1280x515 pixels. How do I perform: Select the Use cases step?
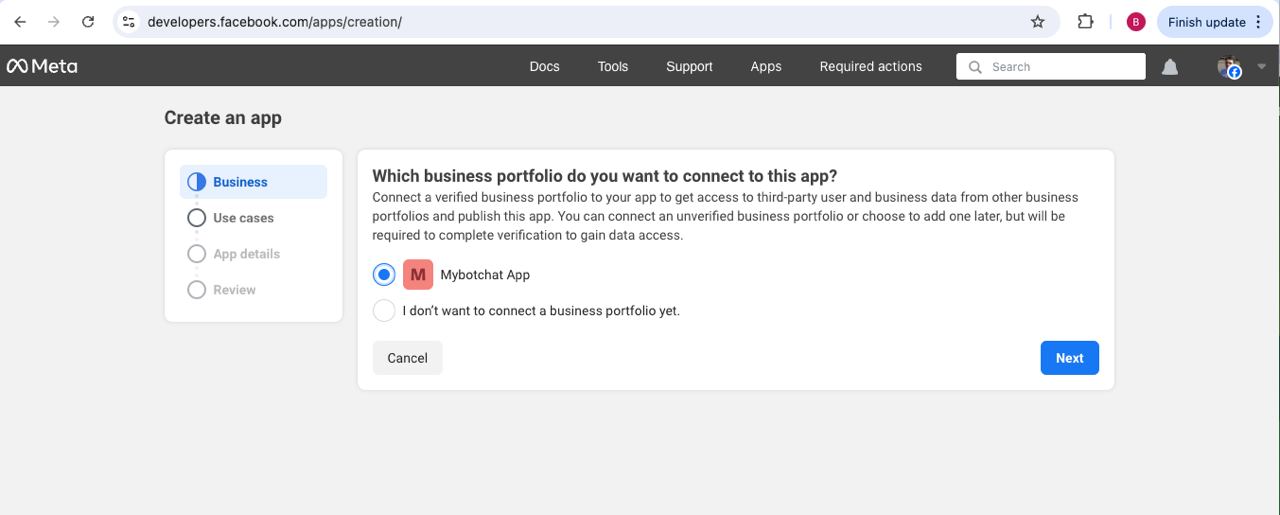pyautogui.click(x=243, y=218)
